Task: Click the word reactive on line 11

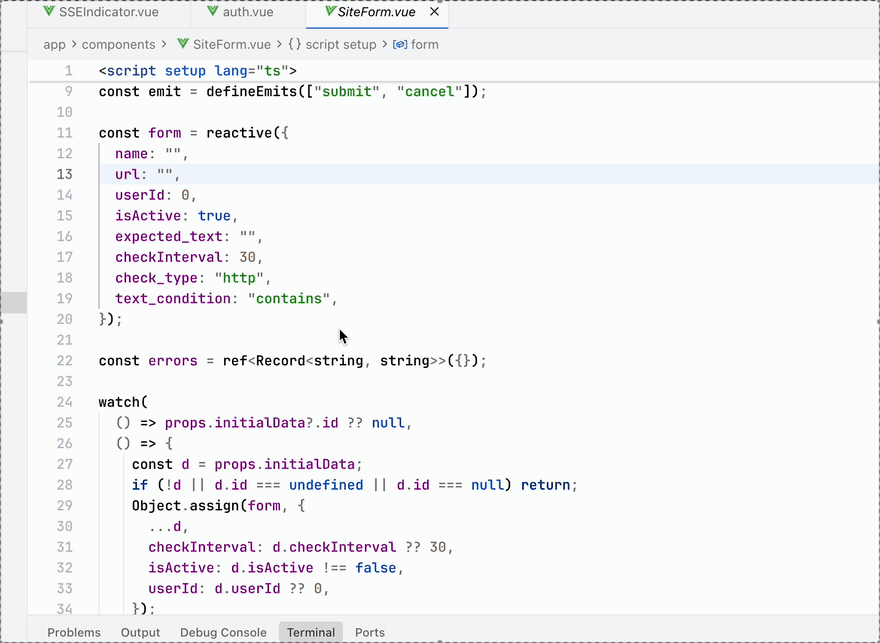Action: (239, 133)
